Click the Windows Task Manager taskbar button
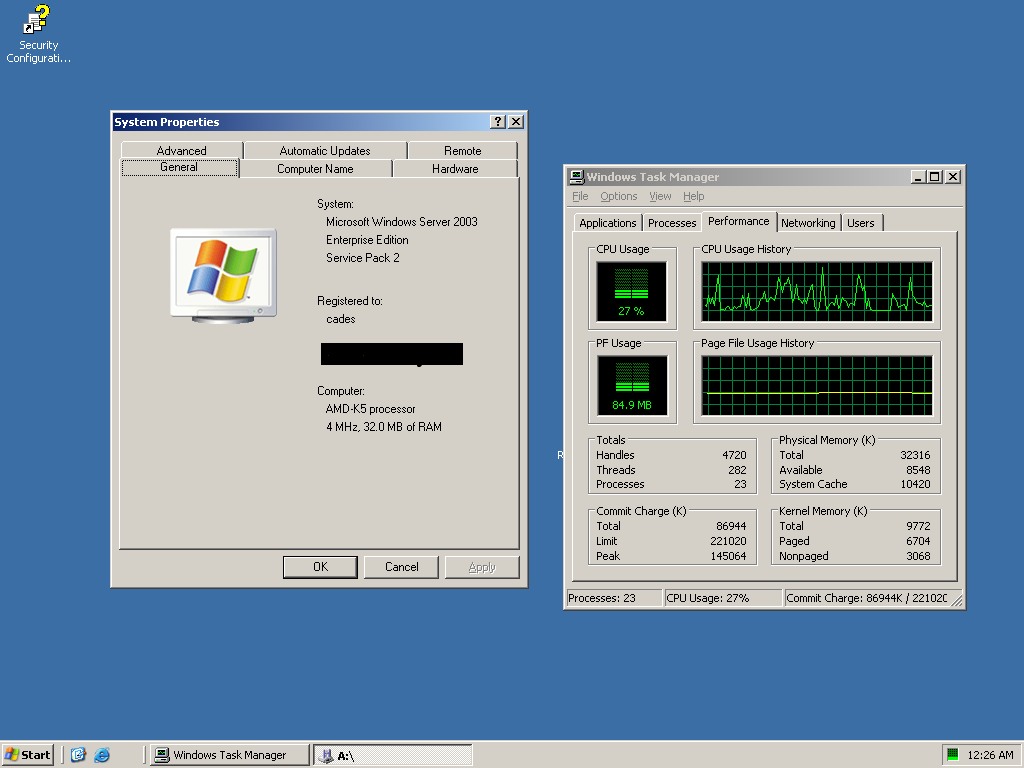Viewport: 1024px width, 768px height. [229, 755]
